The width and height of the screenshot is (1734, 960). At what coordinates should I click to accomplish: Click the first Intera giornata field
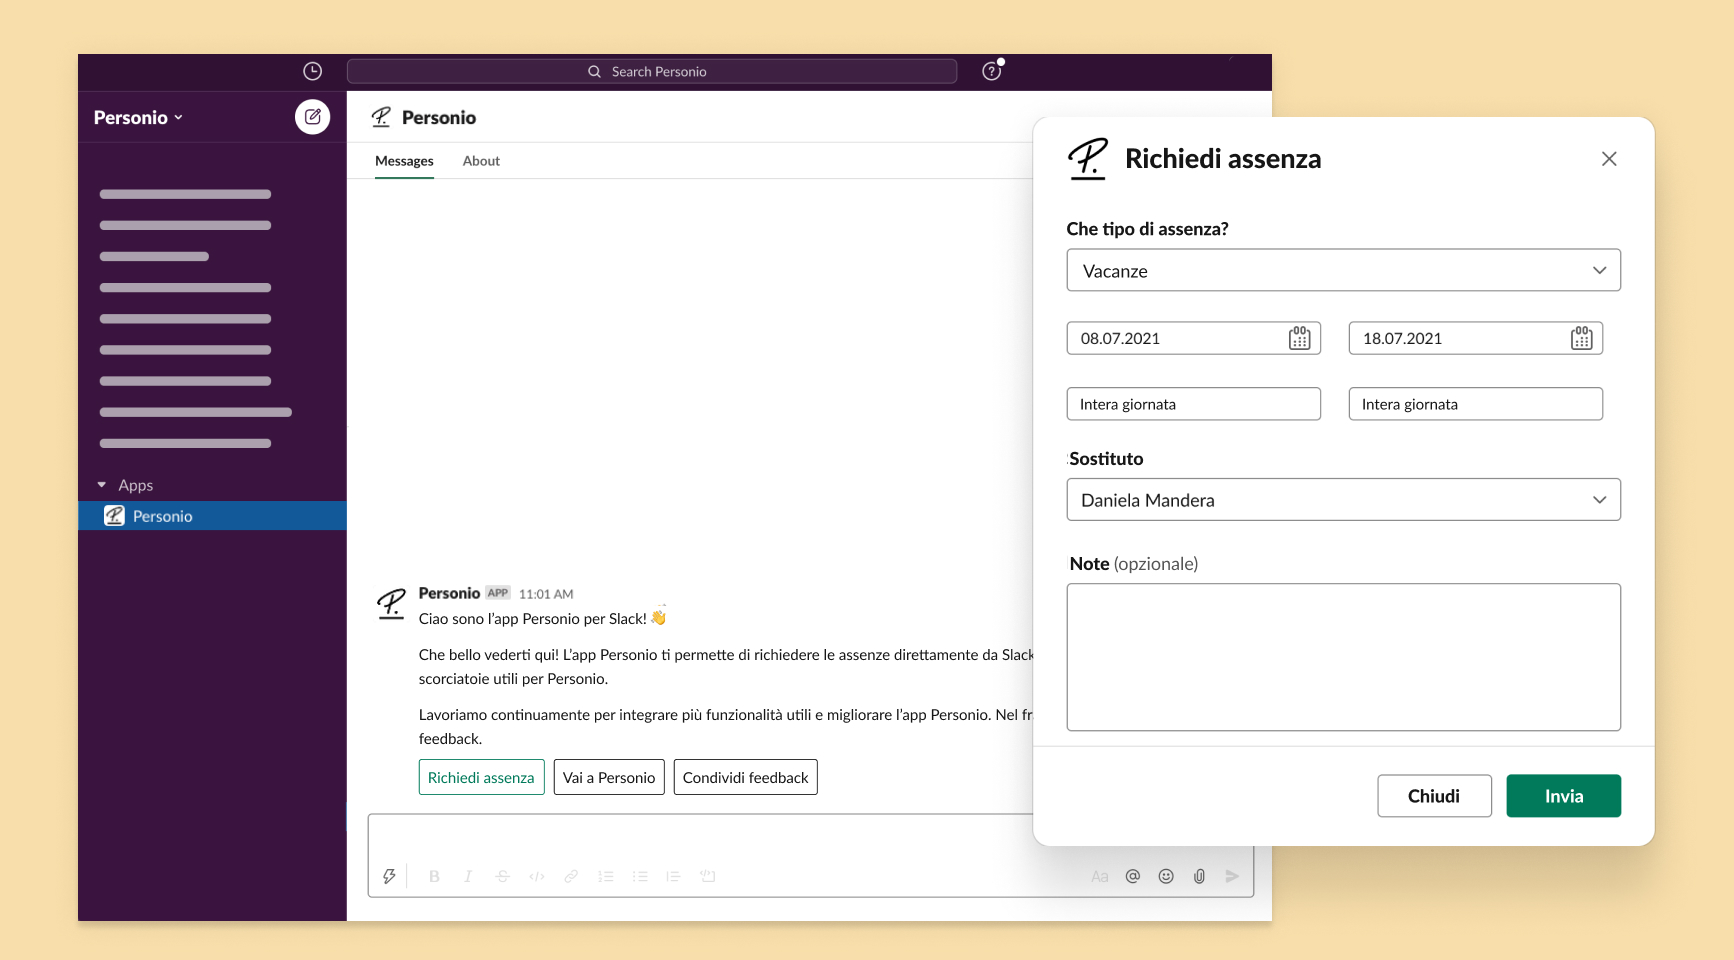coord(1193,404)
